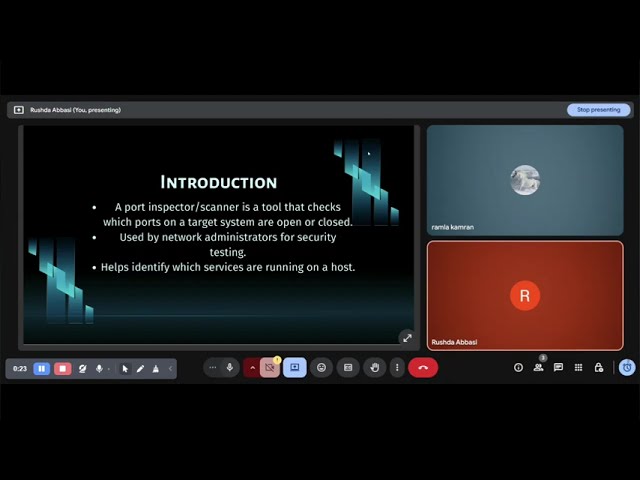This screenshot has height=480, width=640.
Task: Open audio options three-dot menu in Meet
Action: point(212,367)
